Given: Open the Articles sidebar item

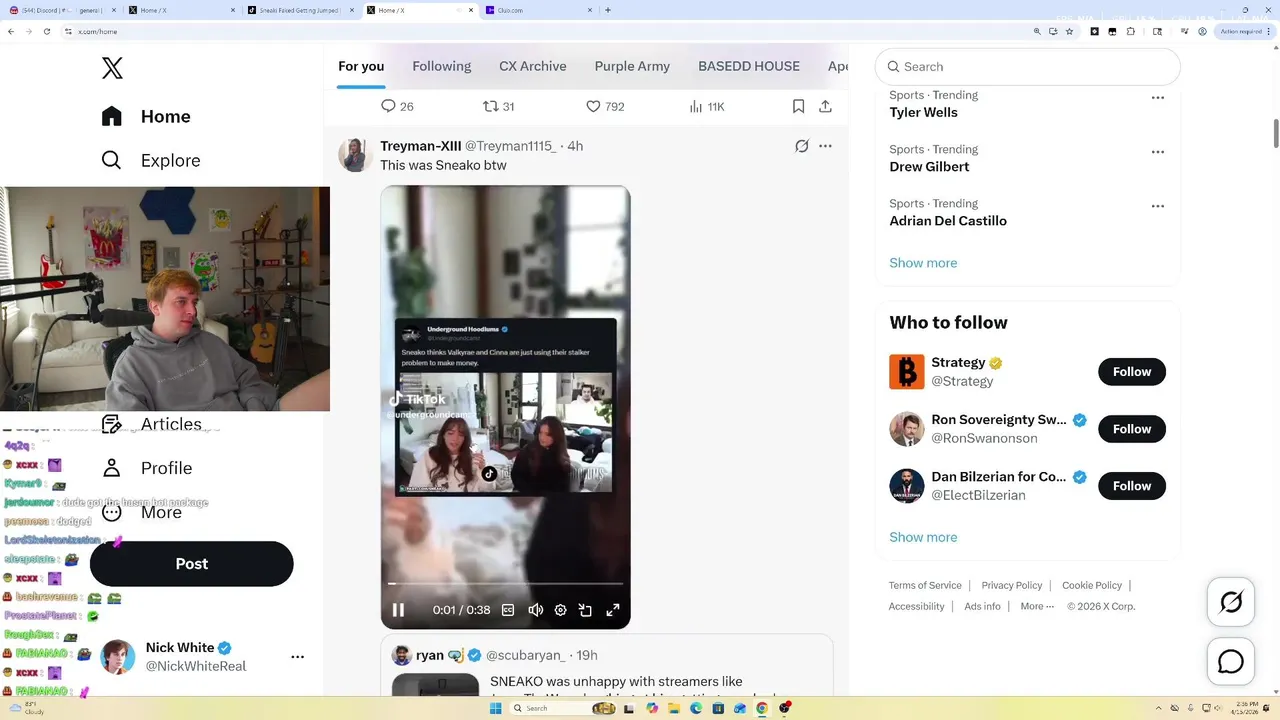Looking at the screenshot, I should (x=151, y=424).
